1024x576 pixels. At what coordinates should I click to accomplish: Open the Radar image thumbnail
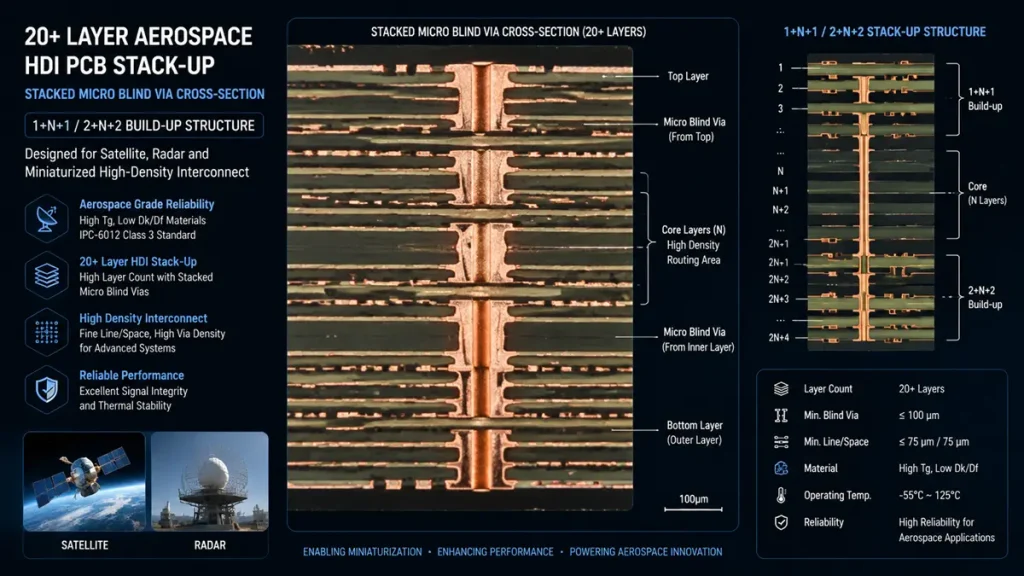(x=210, y=481)
